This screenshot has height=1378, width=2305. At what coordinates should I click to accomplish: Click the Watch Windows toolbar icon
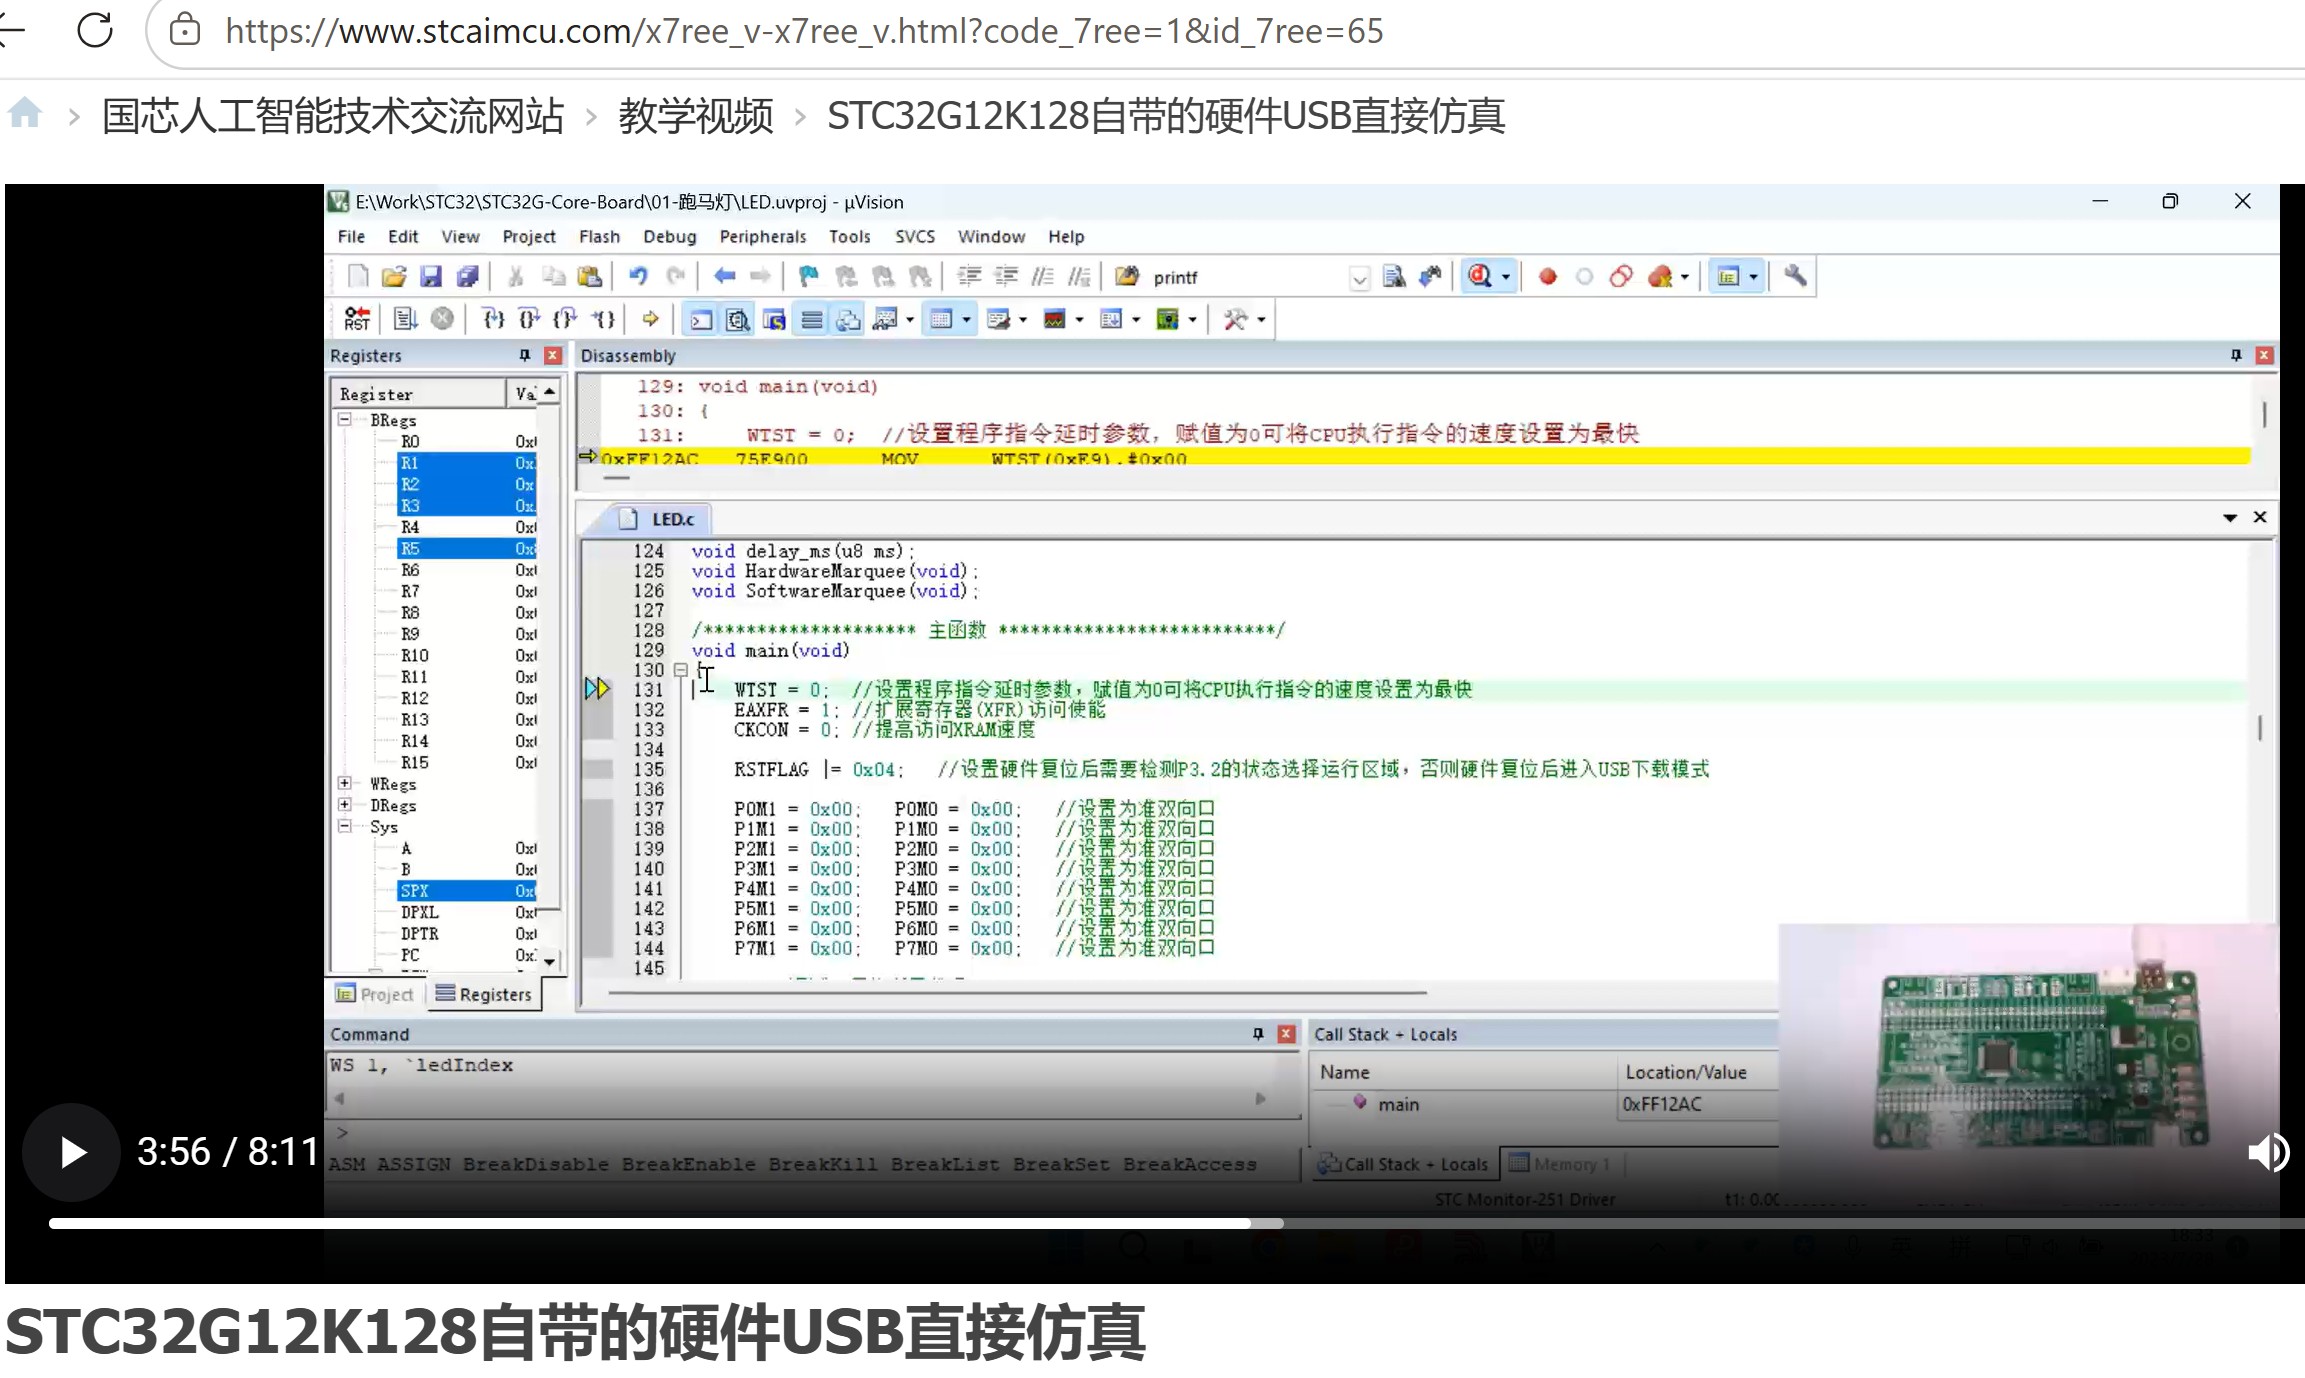tap(885, 320)
